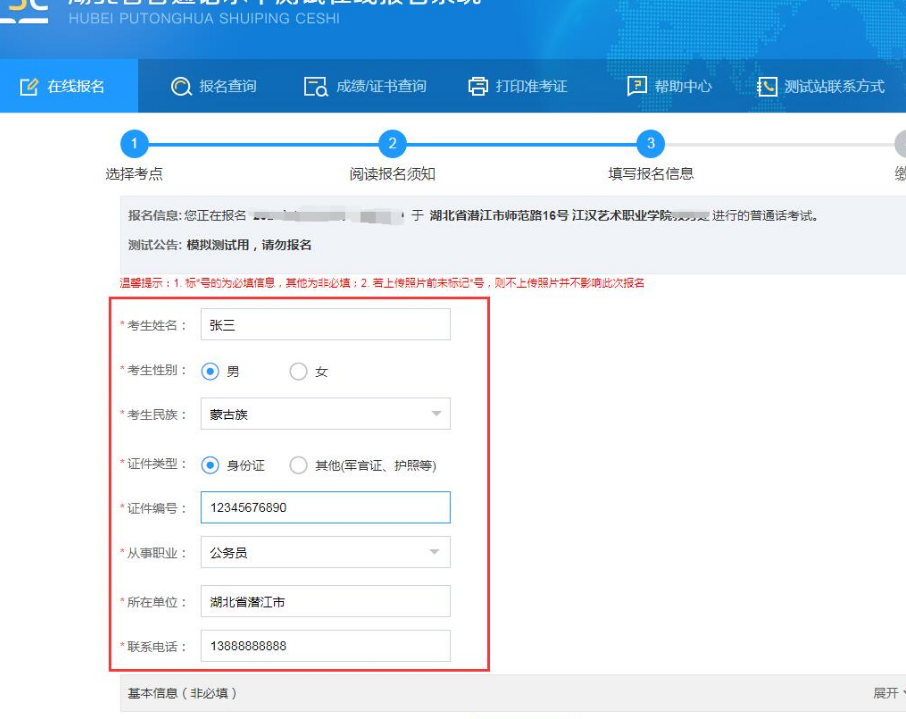
Task: Click the 成绩/证书查询 search-document icon
Action: coord(315,87)
